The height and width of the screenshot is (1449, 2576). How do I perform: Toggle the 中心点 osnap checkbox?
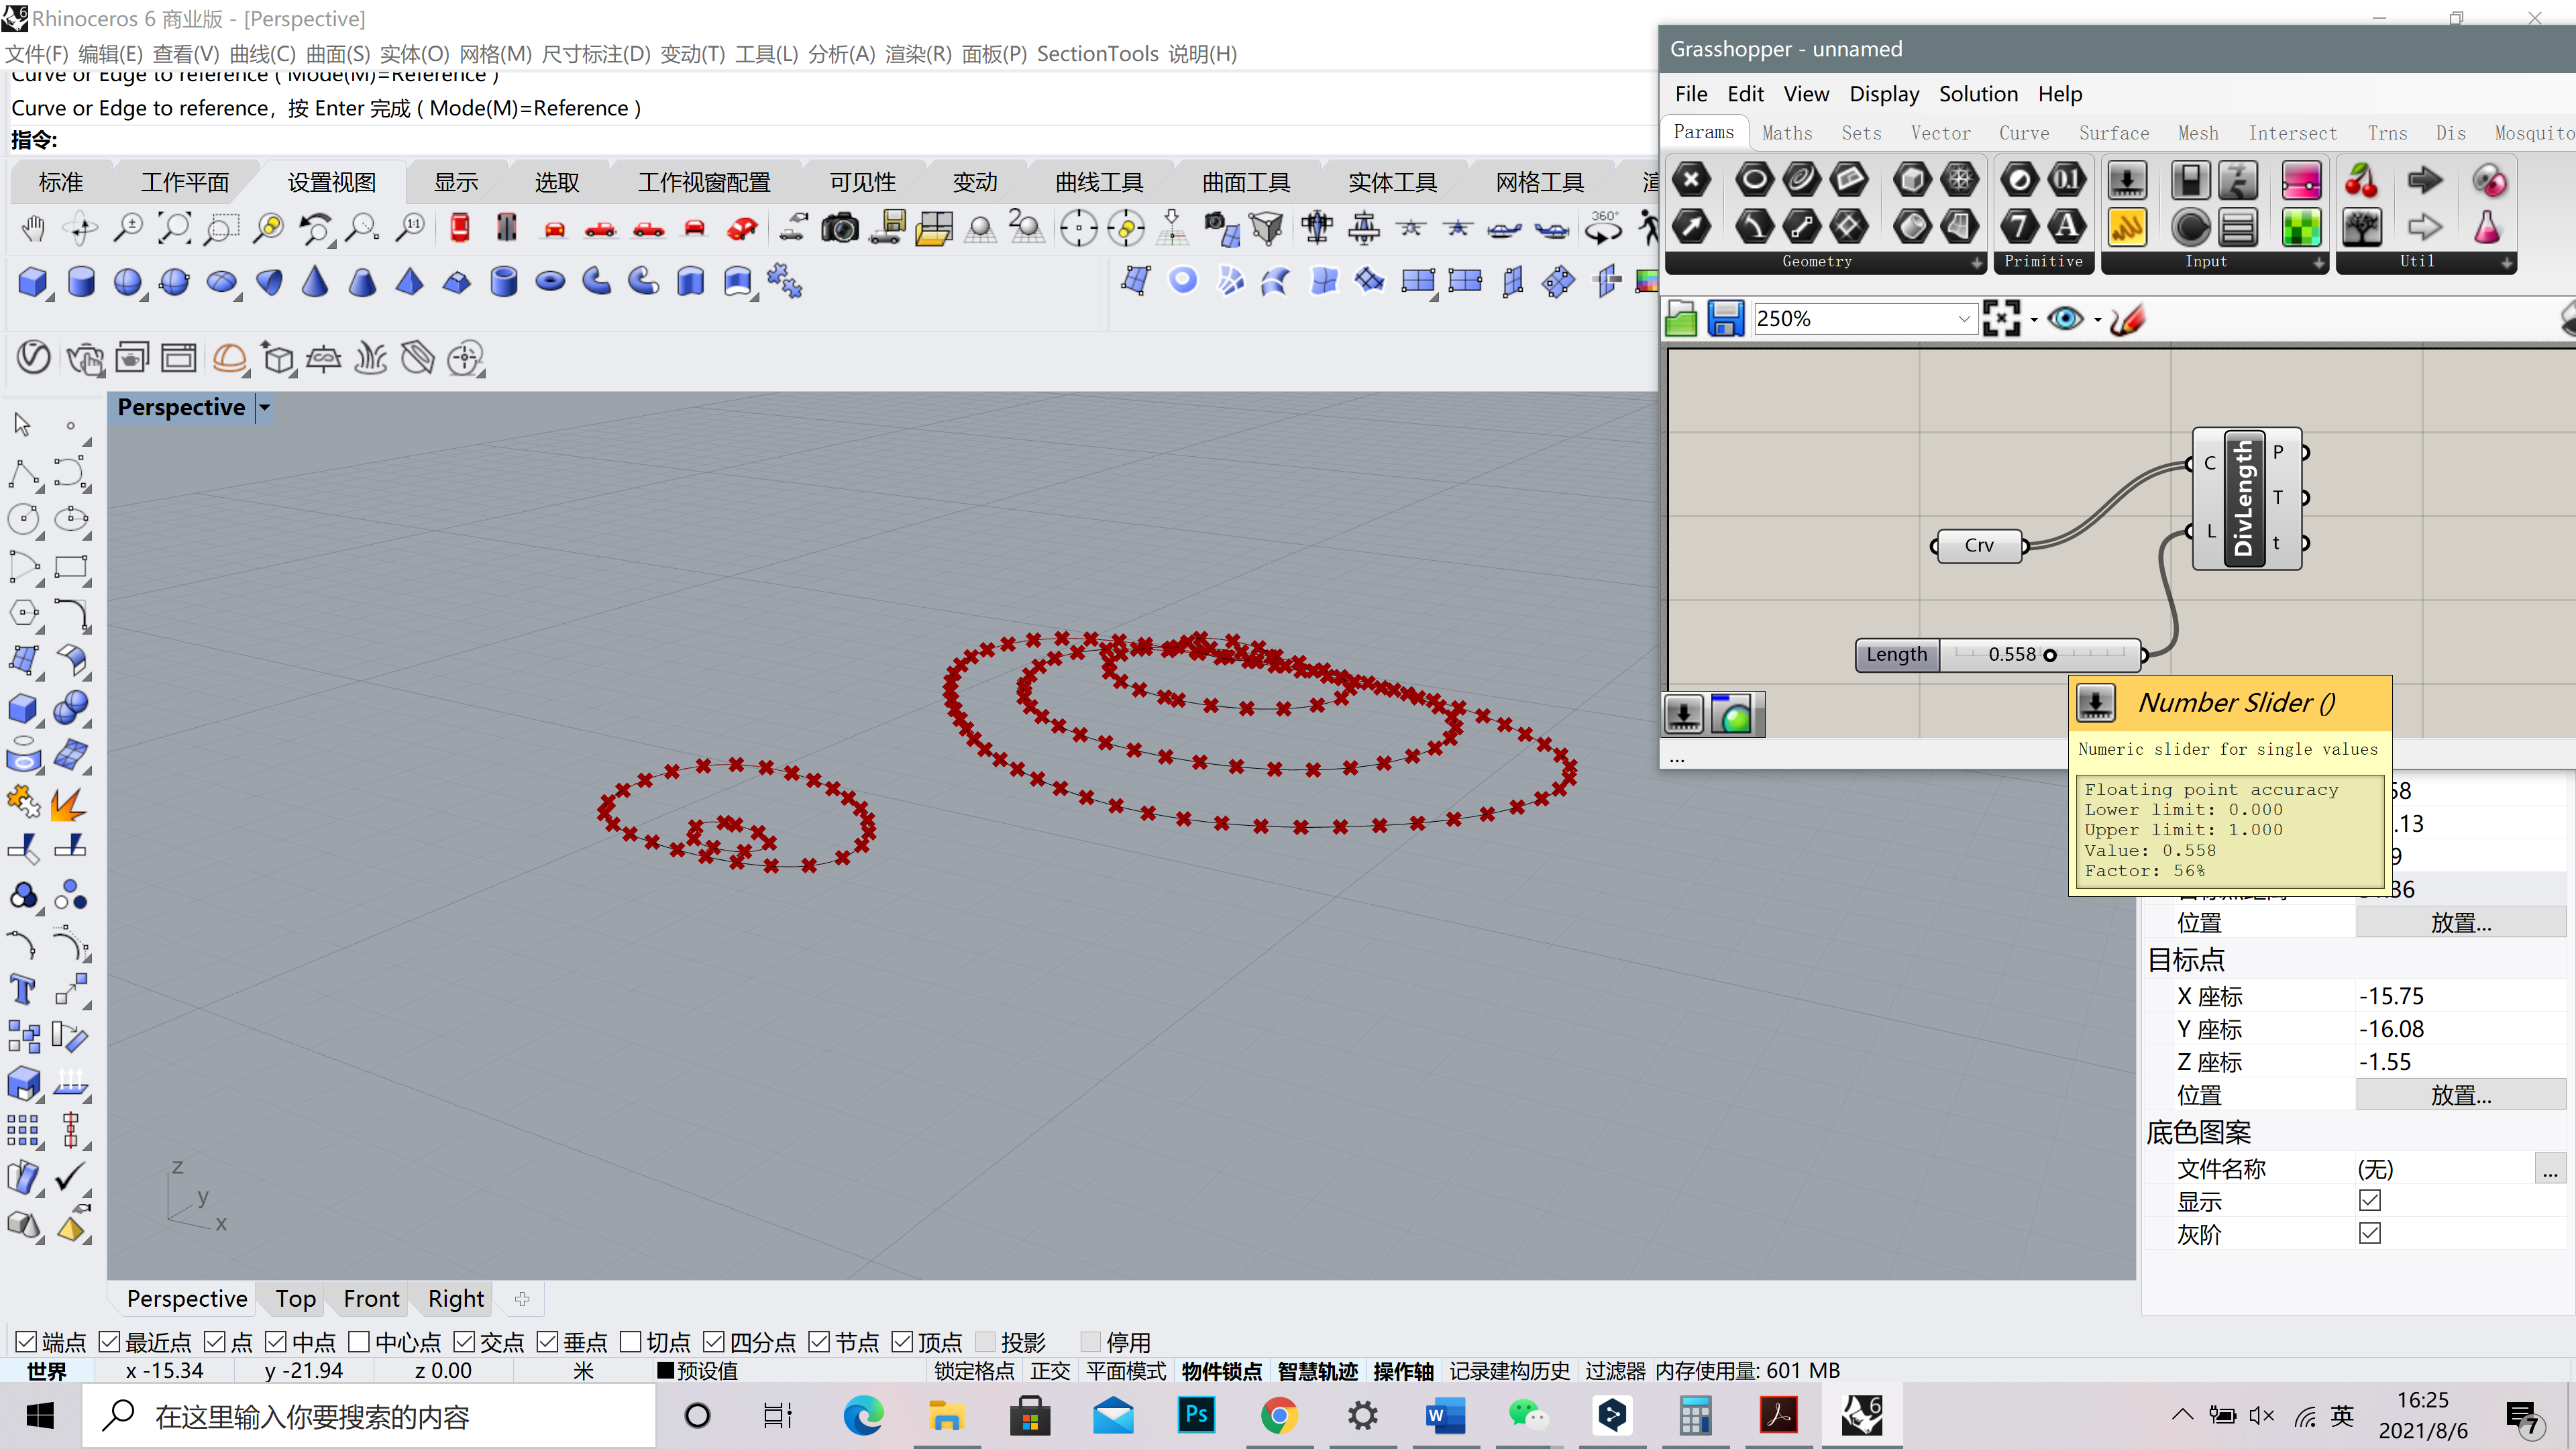pos(360,1341)
